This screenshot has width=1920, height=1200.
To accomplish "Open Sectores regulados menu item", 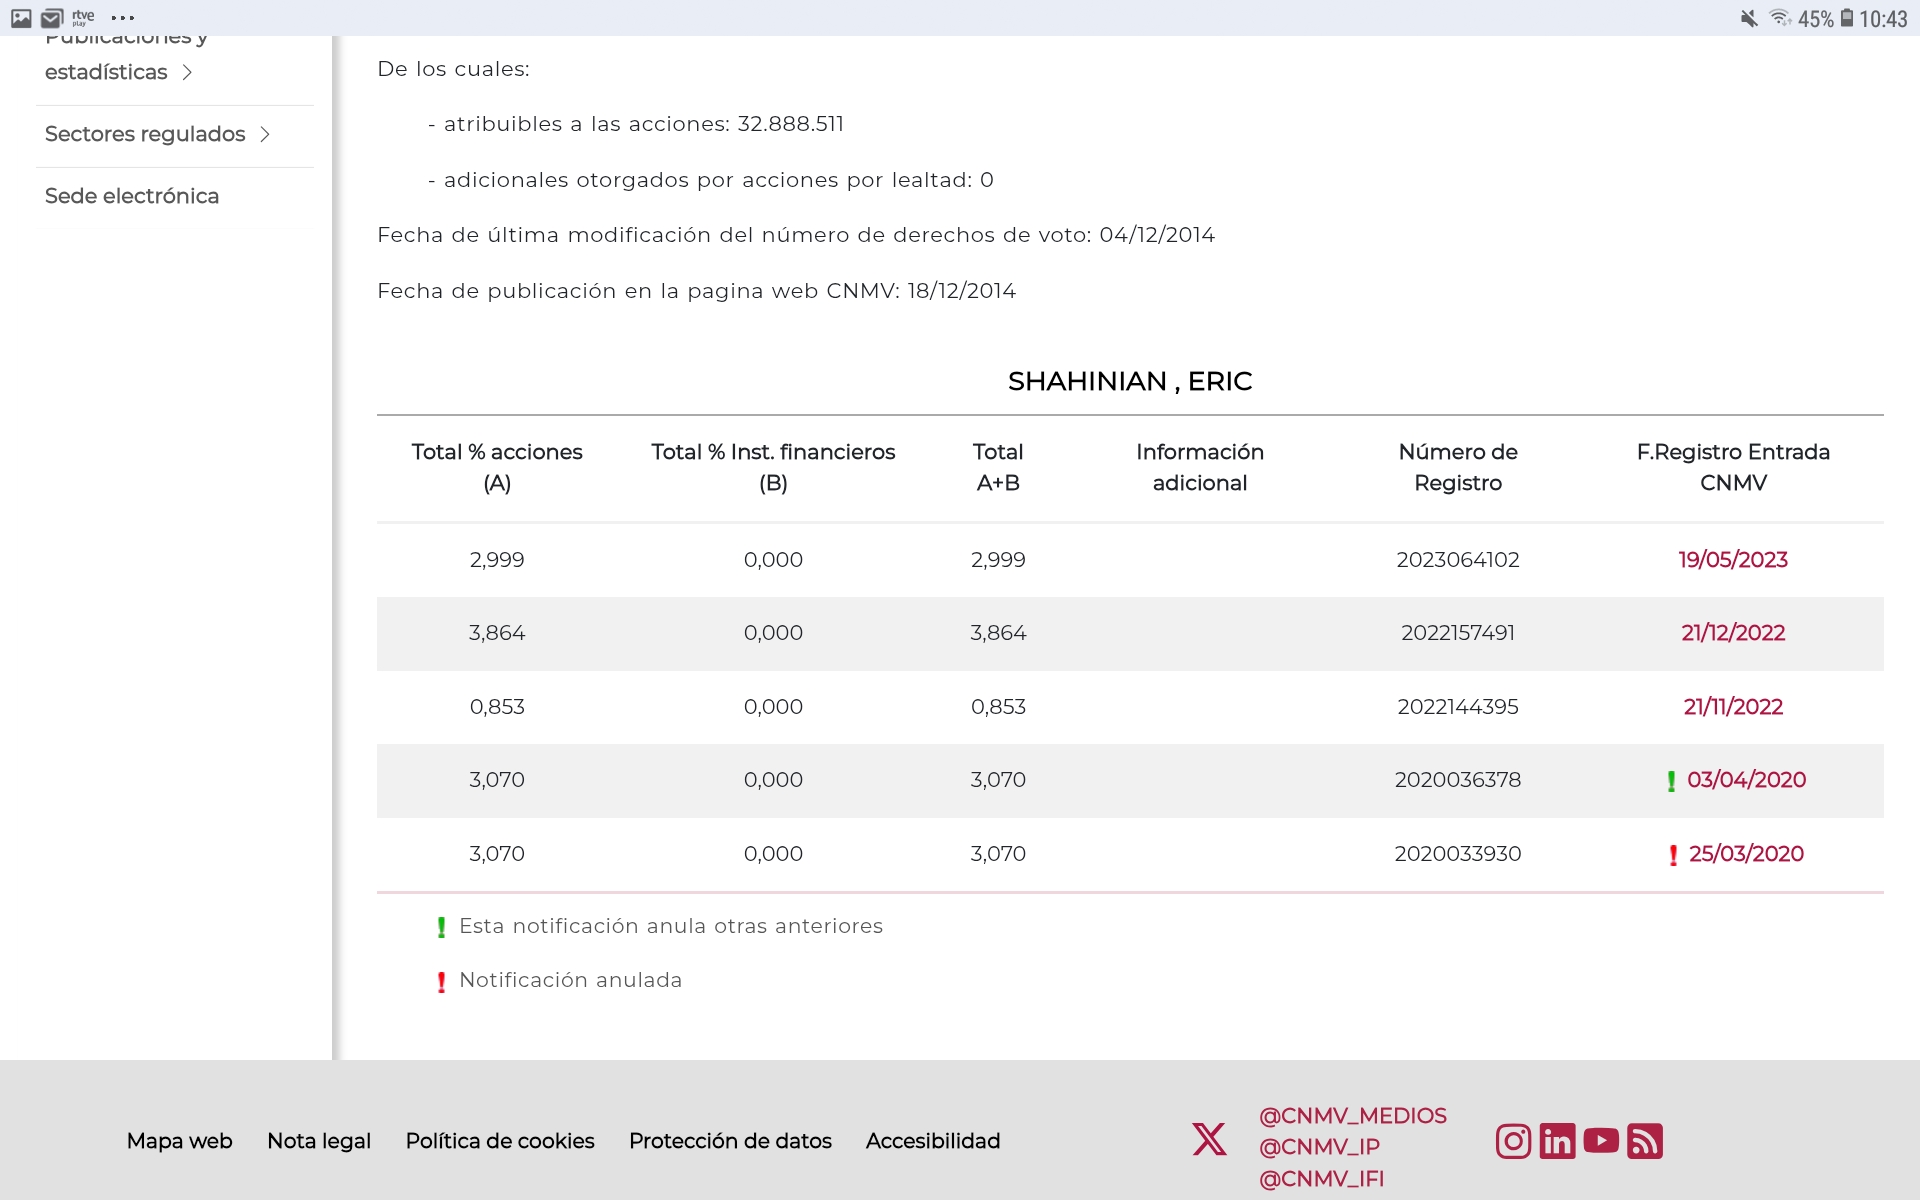I will click(x=145, y=134).
